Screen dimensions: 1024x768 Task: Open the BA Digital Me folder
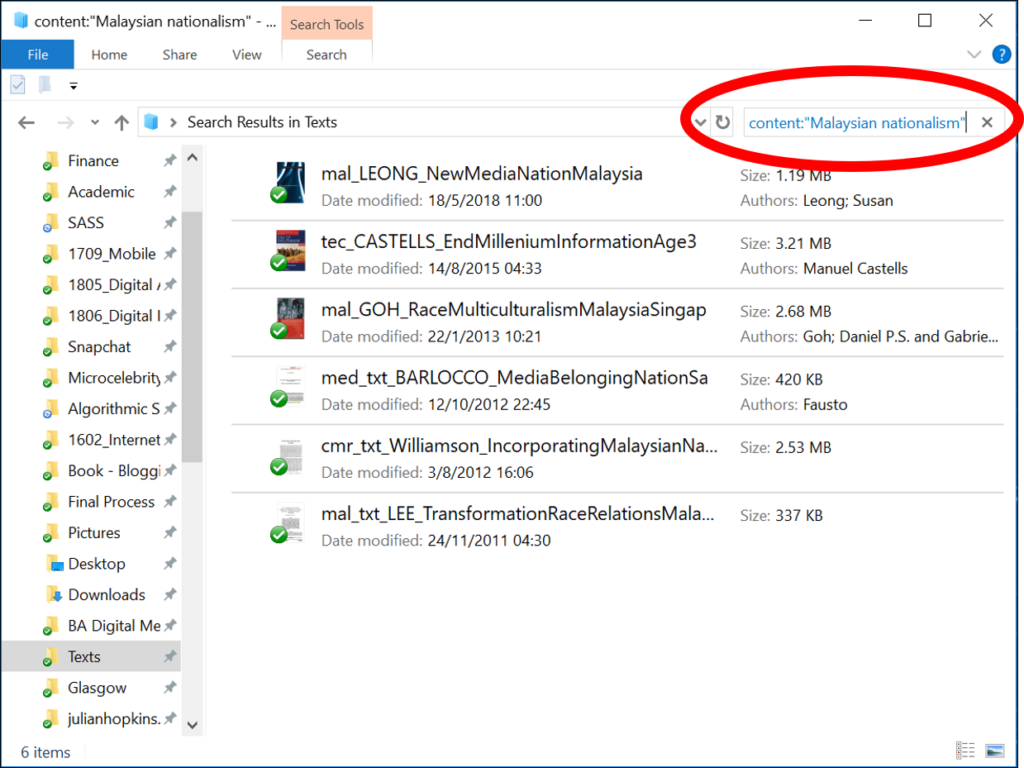[x=114, y=626]
